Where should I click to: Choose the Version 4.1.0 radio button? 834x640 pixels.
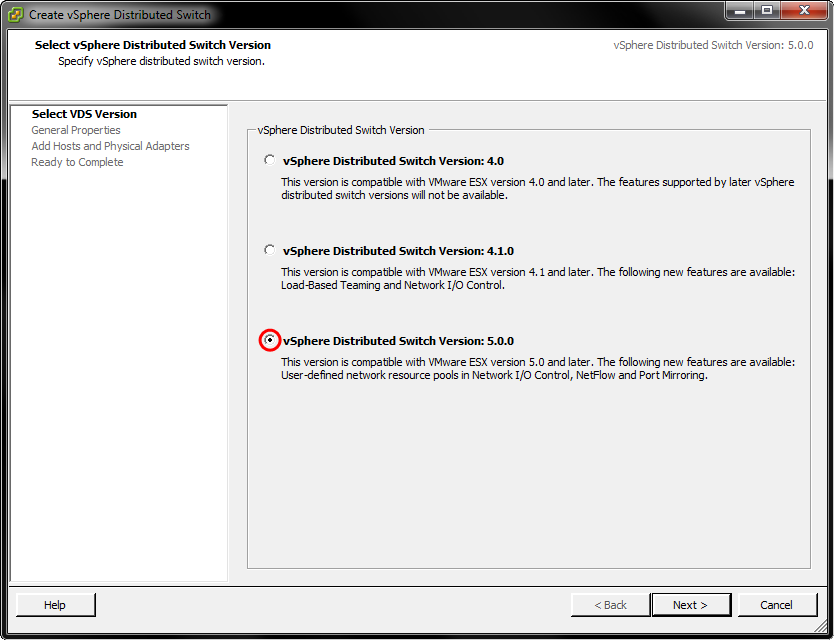coord(269,250)
